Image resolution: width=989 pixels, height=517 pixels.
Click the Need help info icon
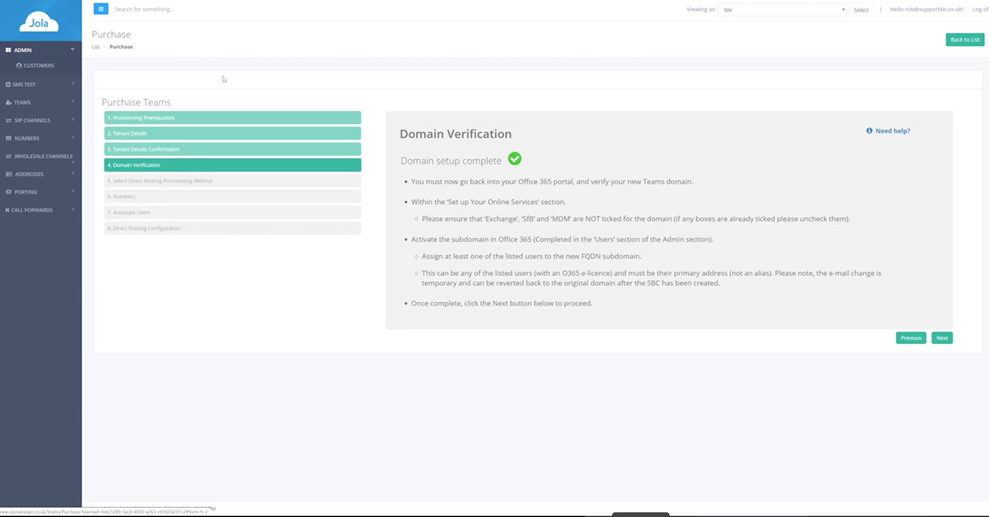point(869,131)
